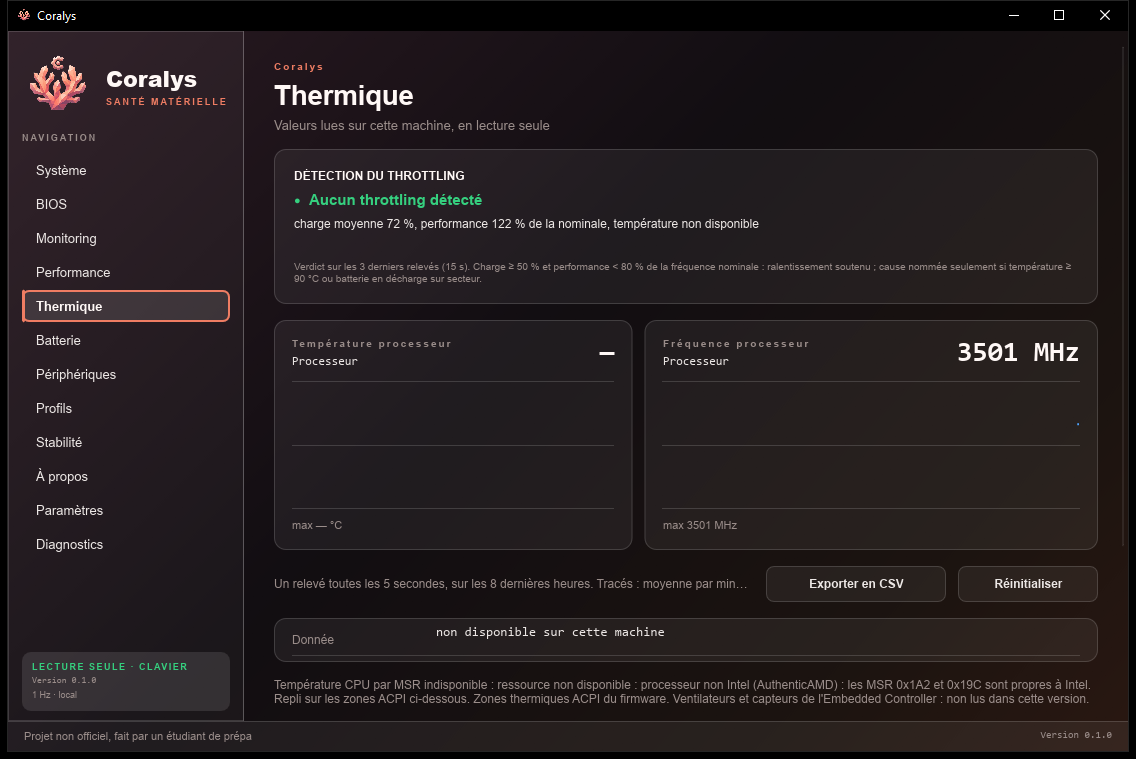Click the SANTÉ MATÉRIELLE tagline
Viewport: 1136px width, 759px height.
tap(166, 101)
